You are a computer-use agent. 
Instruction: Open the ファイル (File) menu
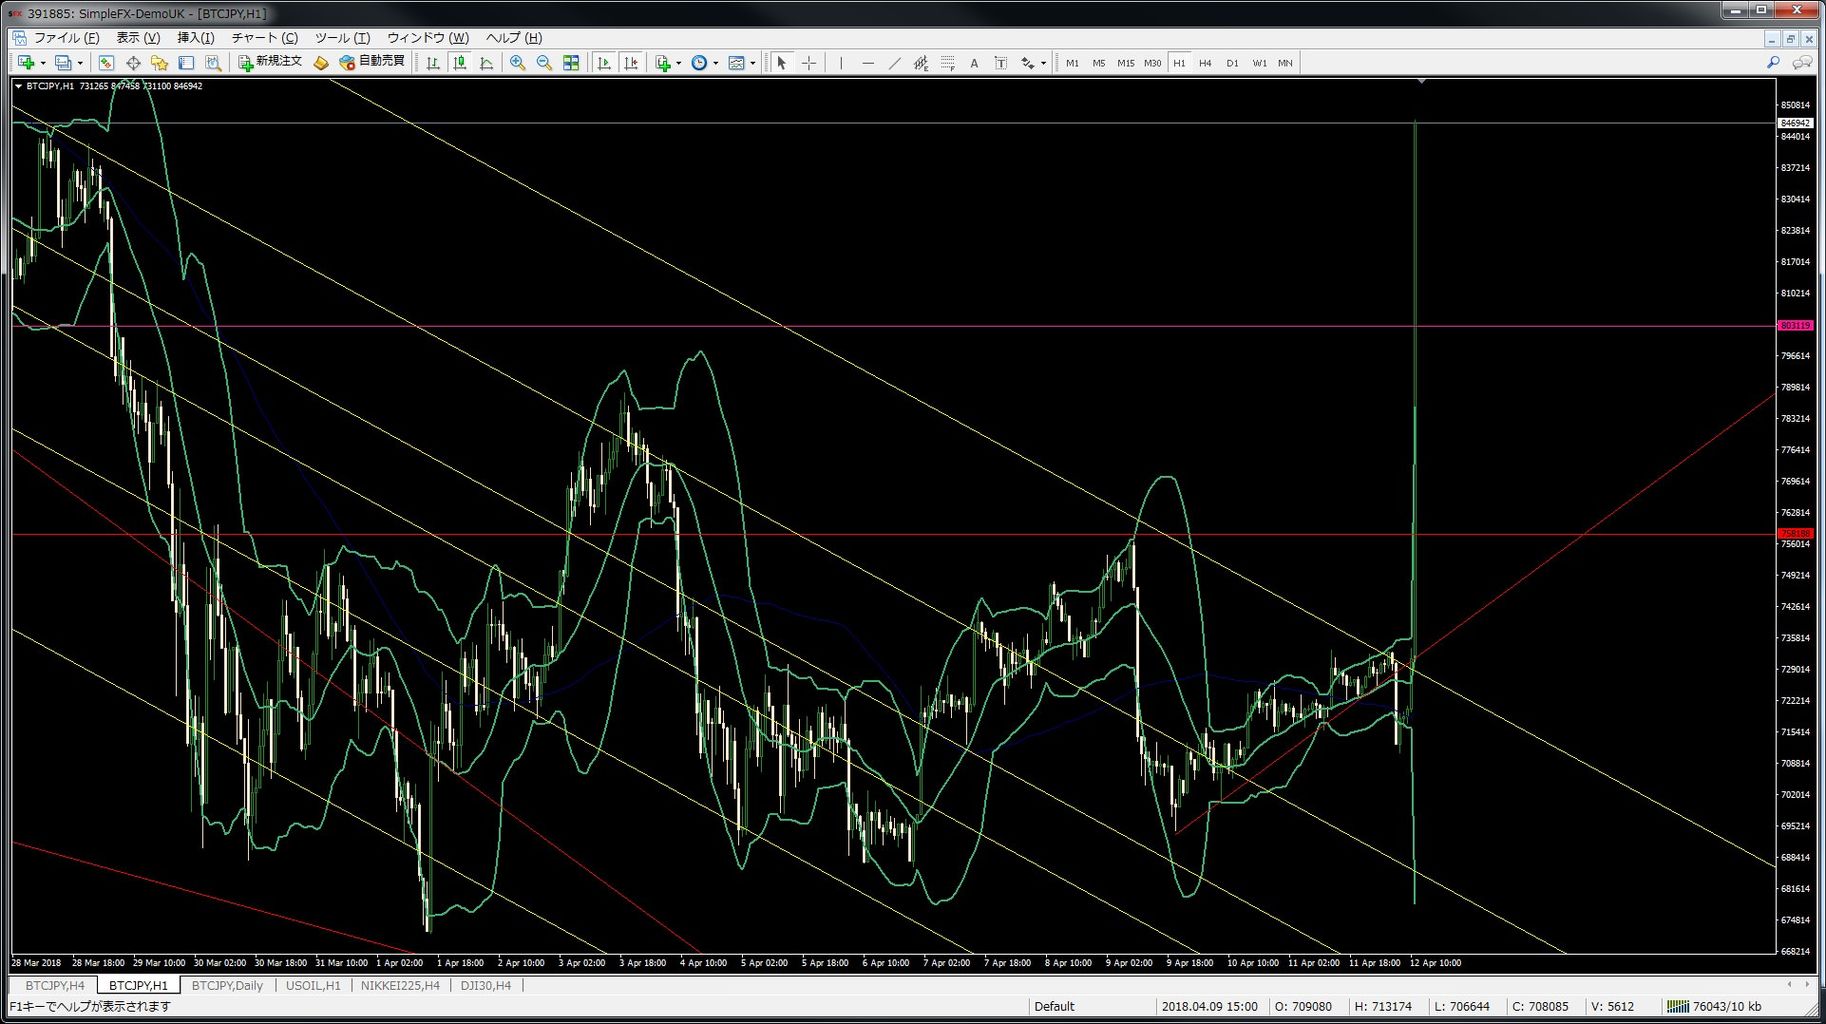(66, 38)
